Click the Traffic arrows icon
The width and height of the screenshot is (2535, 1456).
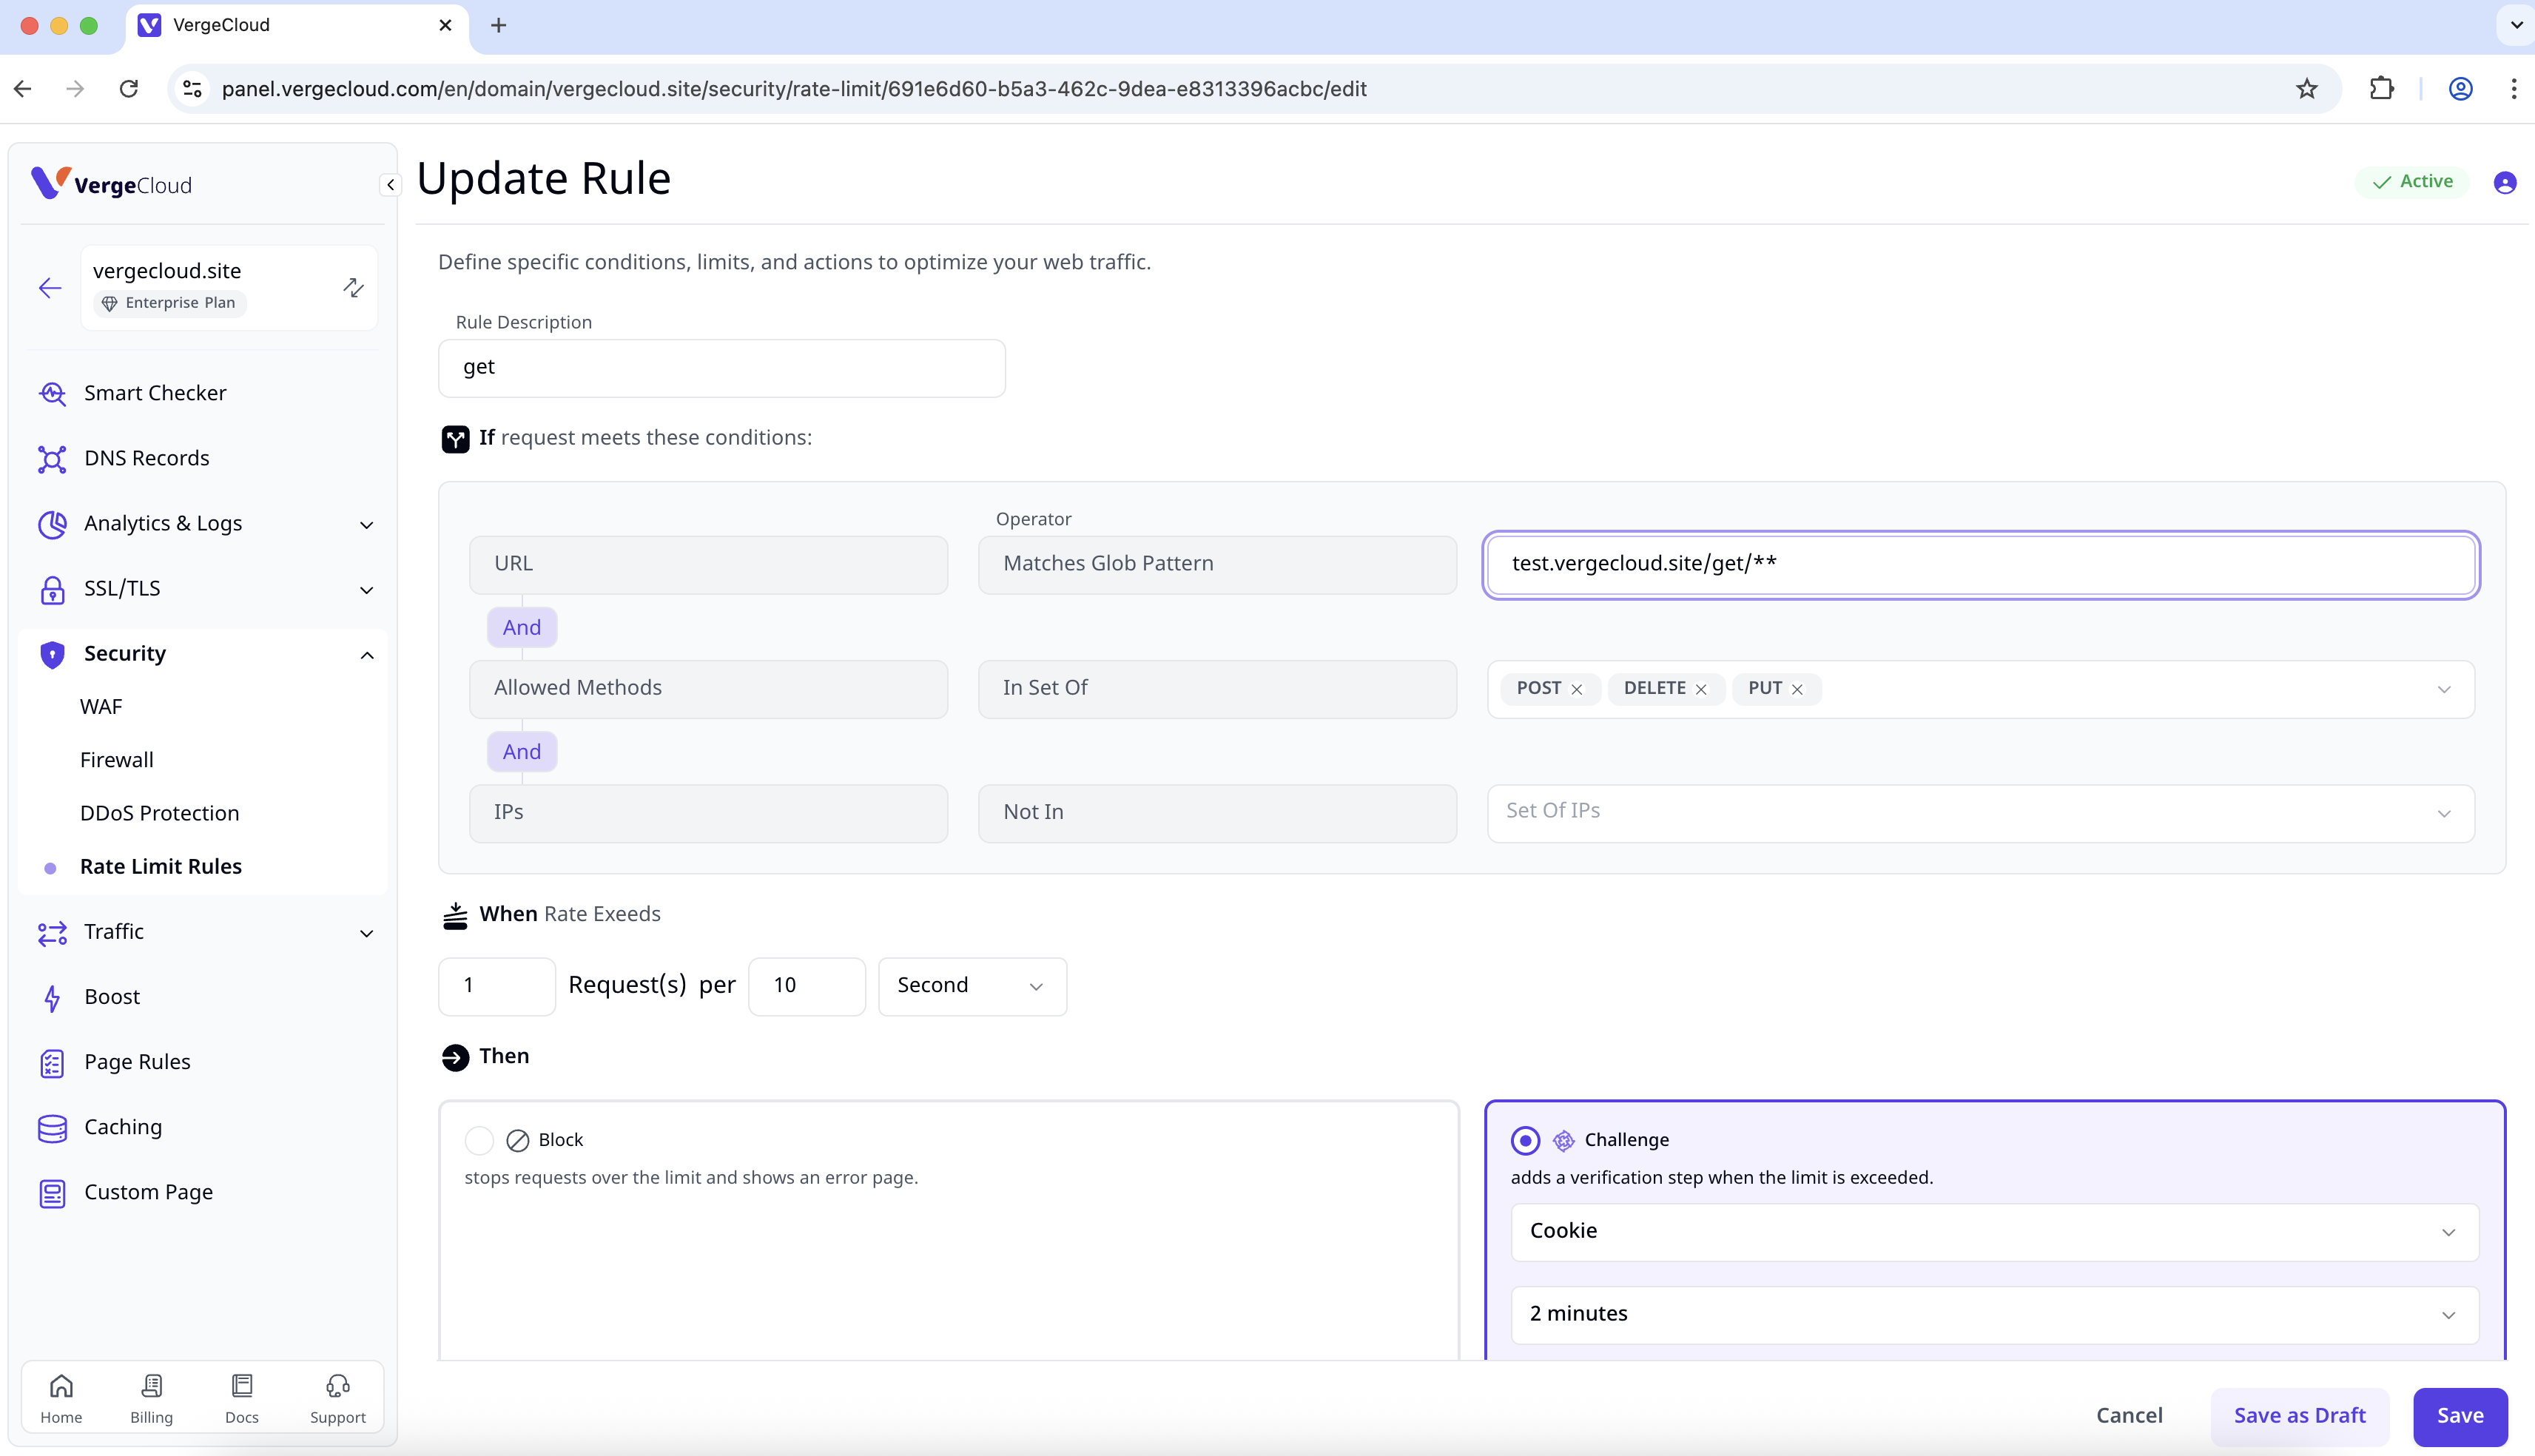(52, 933)
